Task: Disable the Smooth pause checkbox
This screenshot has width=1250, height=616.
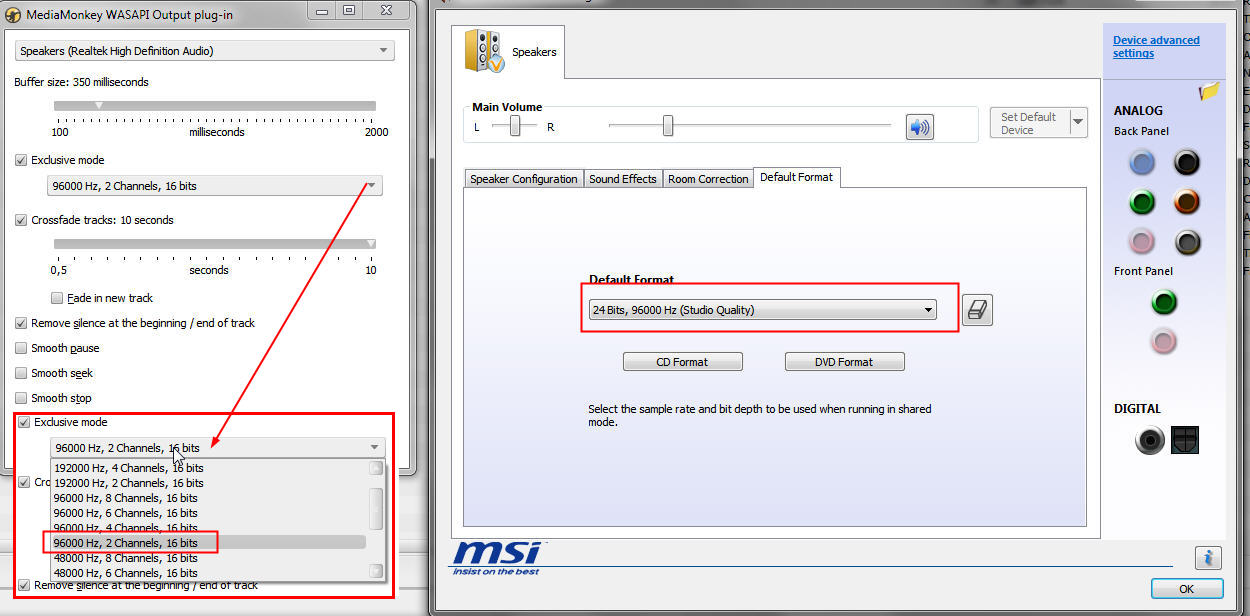Action: click(x=22, y=348)
